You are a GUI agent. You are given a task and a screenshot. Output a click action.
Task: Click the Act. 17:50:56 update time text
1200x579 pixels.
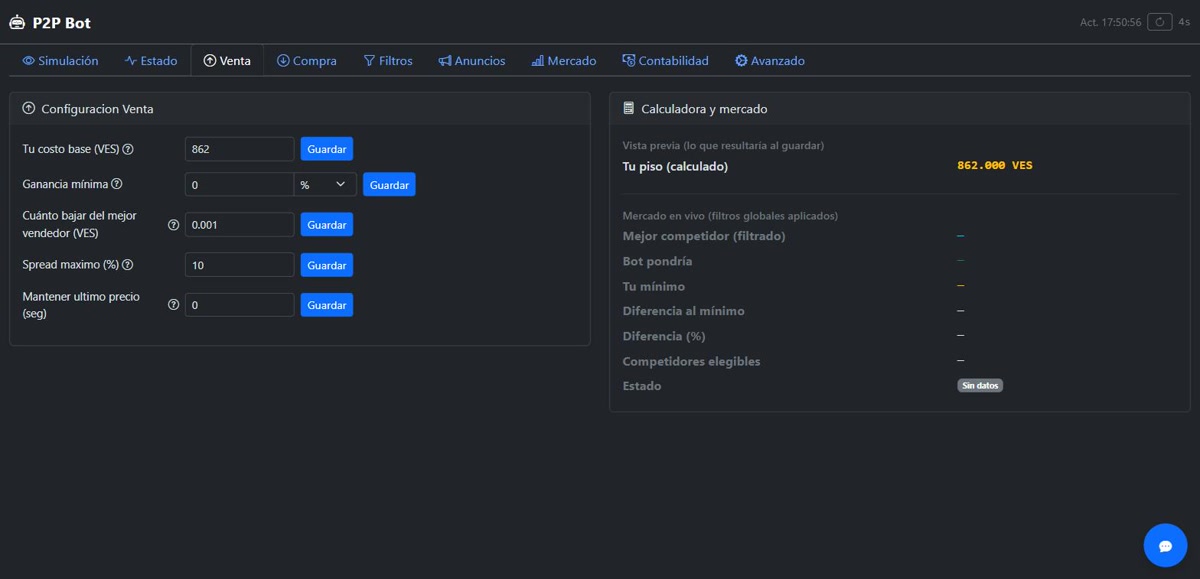click(1110, 22)
